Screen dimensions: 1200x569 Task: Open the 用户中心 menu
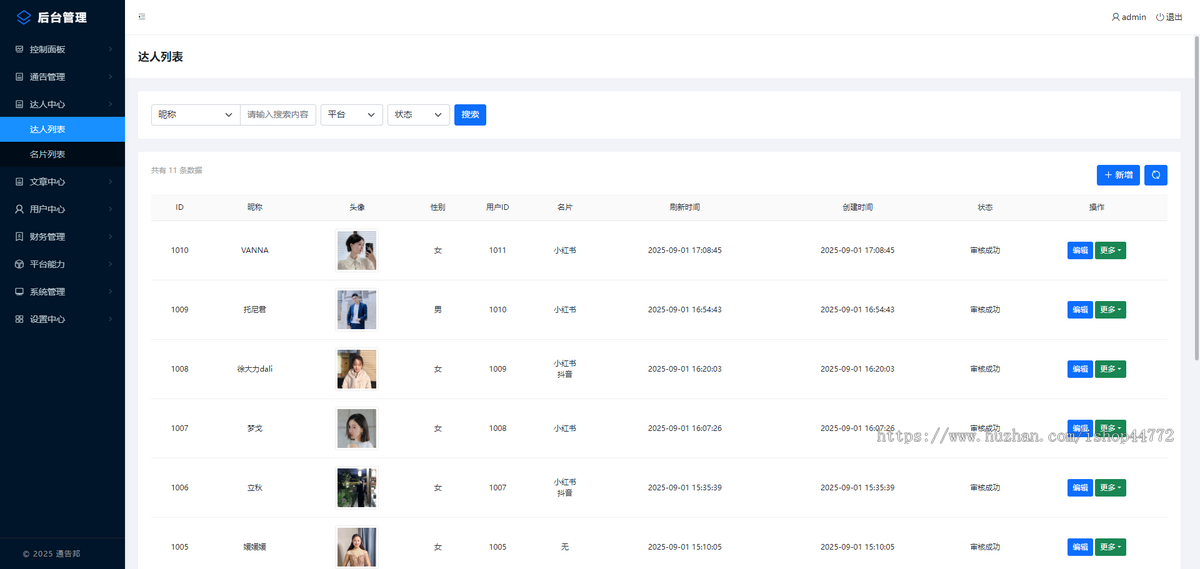click(62, 209)
